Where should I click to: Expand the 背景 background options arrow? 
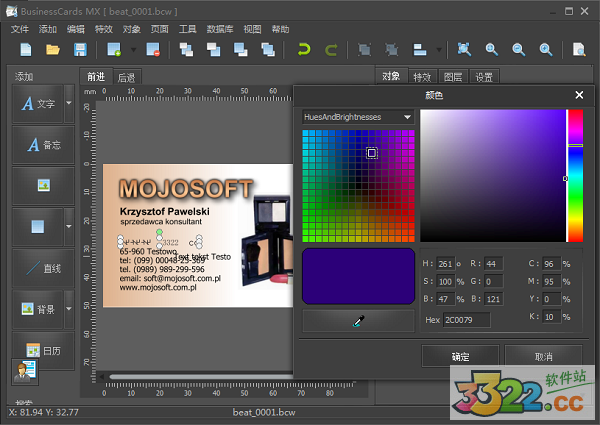(69, 309)
